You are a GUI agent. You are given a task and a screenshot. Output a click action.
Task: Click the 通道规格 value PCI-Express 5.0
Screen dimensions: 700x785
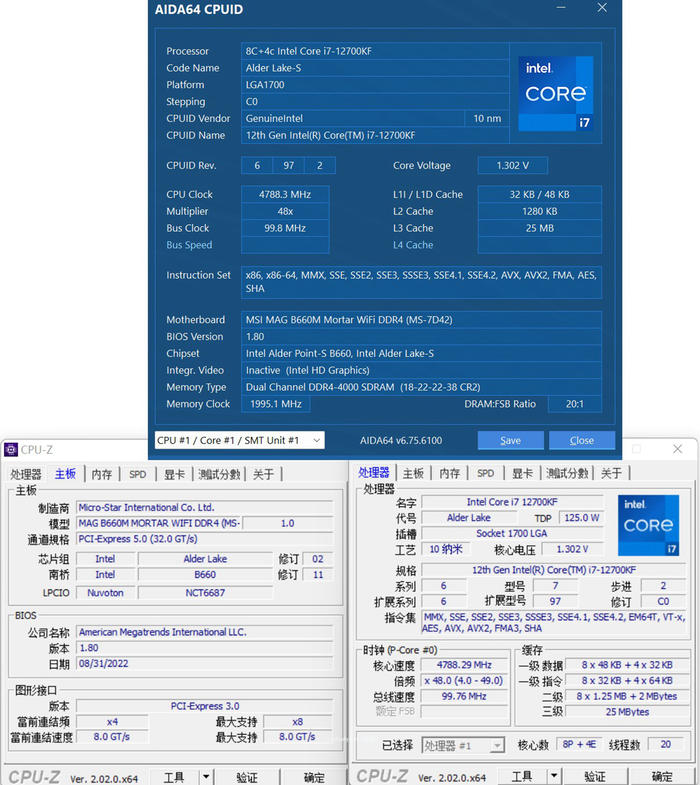coord(204,539)
